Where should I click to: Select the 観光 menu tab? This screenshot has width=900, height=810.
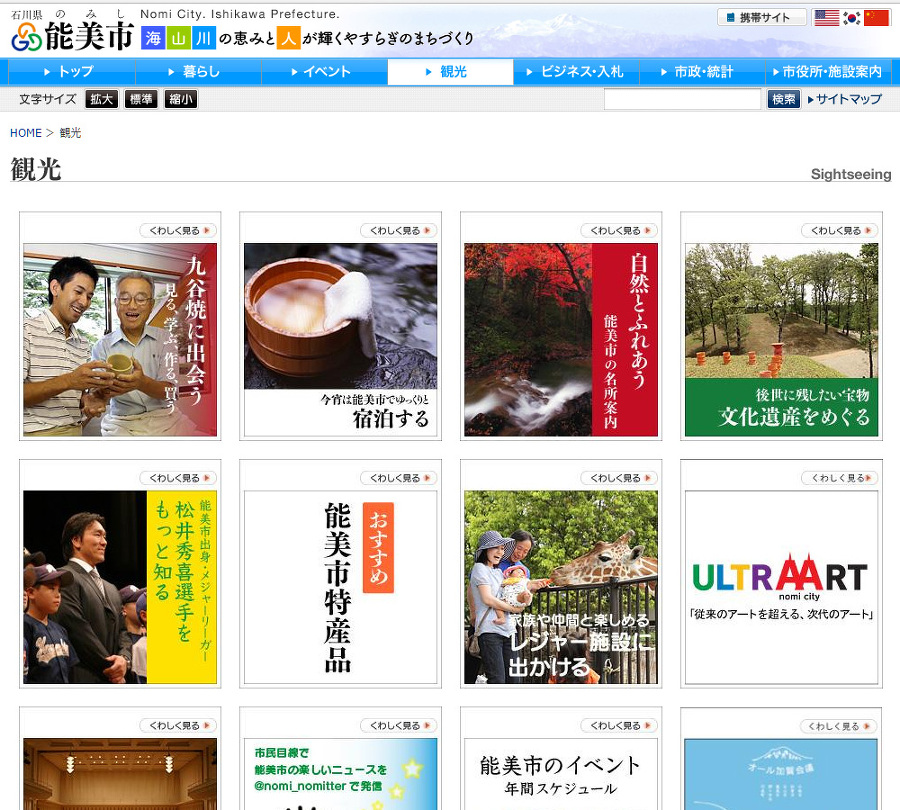[451, 72]
